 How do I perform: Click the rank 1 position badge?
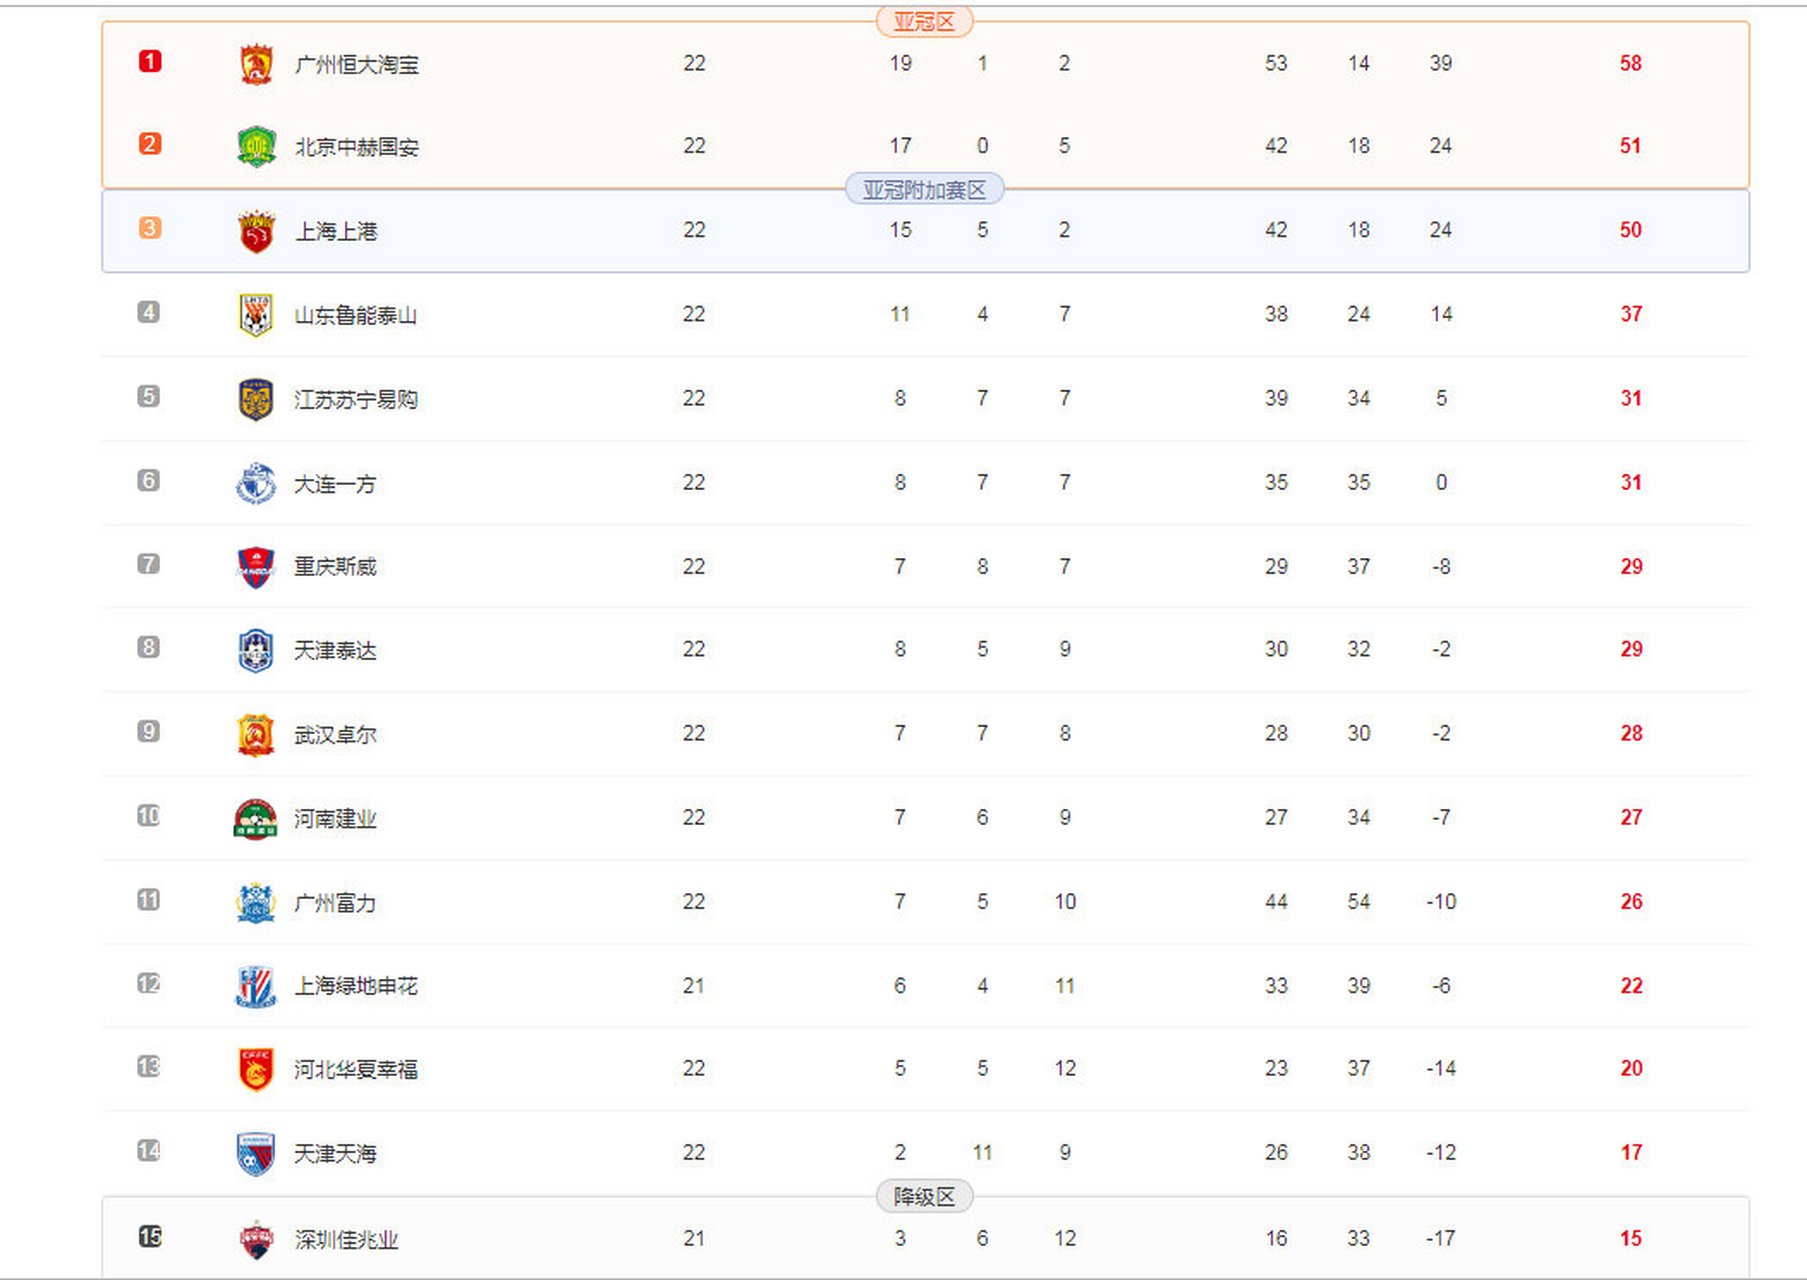(x=150, y=62)
